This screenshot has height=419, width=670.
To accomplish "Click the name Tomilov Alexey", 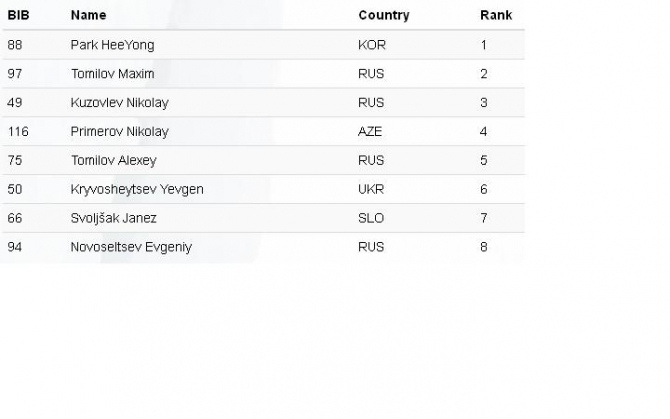I will (113, 160).
